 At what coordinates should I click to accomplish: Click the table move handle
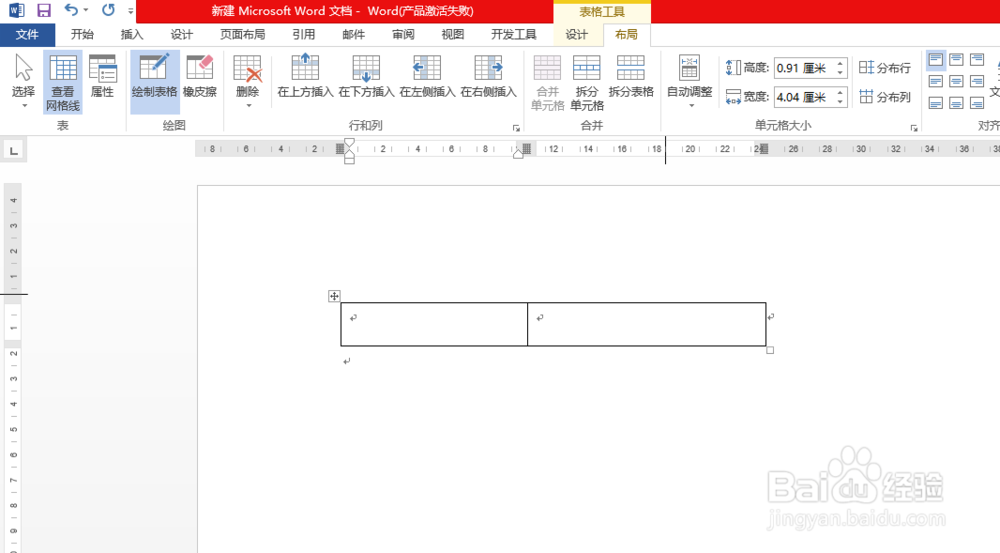(x=334, y=296)
